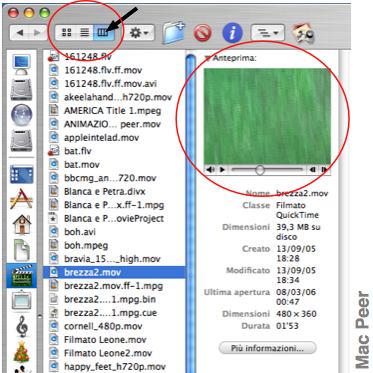The height and width of the screenshot is (373, 373).
Task: Select the bat.flv file
Action: click(x=114, y=151)
